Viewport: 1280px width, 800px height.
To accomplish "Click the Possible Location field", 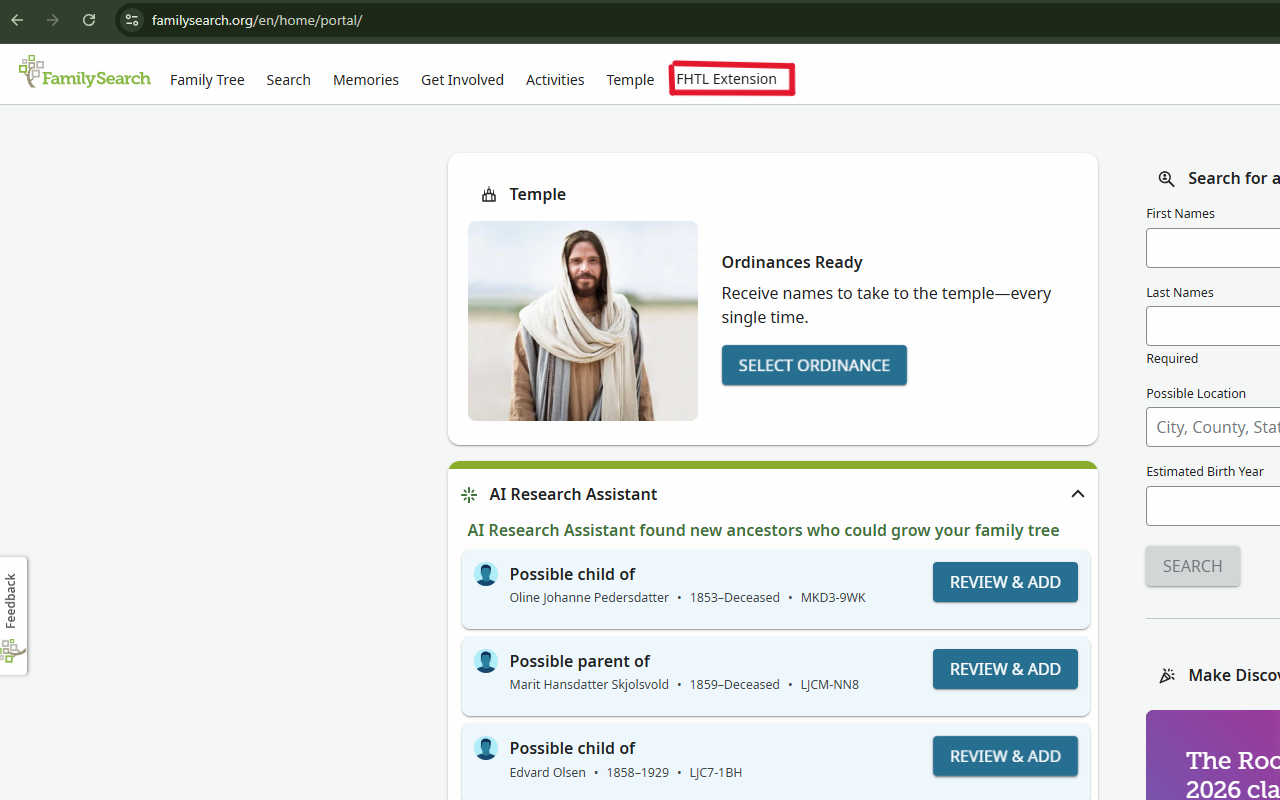I will [1213, 427].
